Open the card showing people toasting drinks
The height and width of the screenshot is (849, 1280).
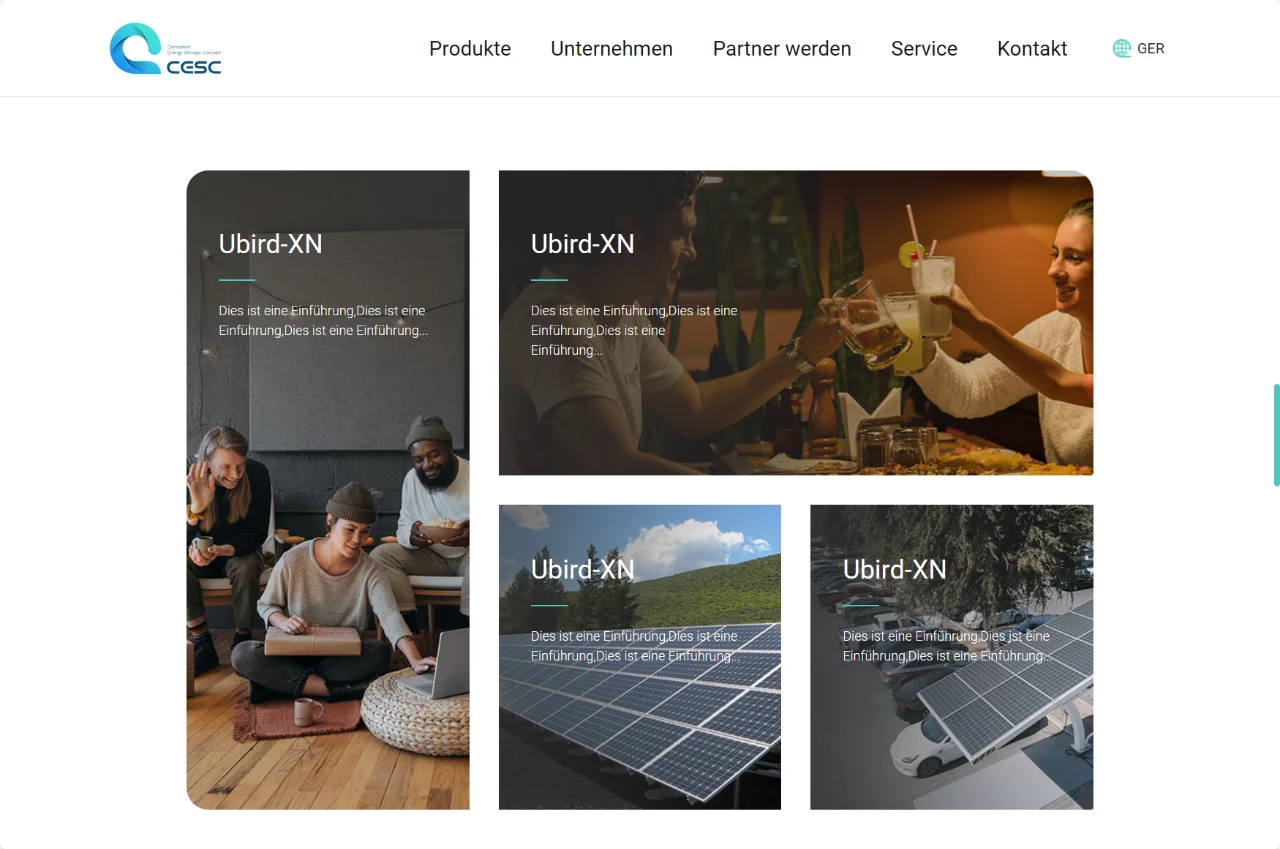click(x=796, y=323)
